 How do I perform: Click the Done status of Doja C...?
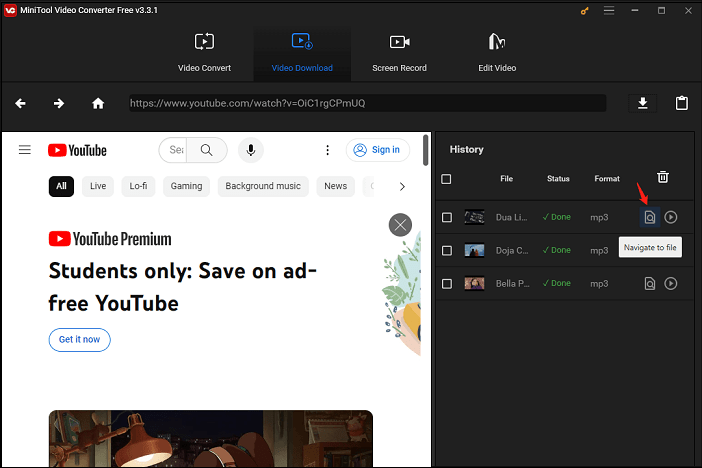point(556,250)
